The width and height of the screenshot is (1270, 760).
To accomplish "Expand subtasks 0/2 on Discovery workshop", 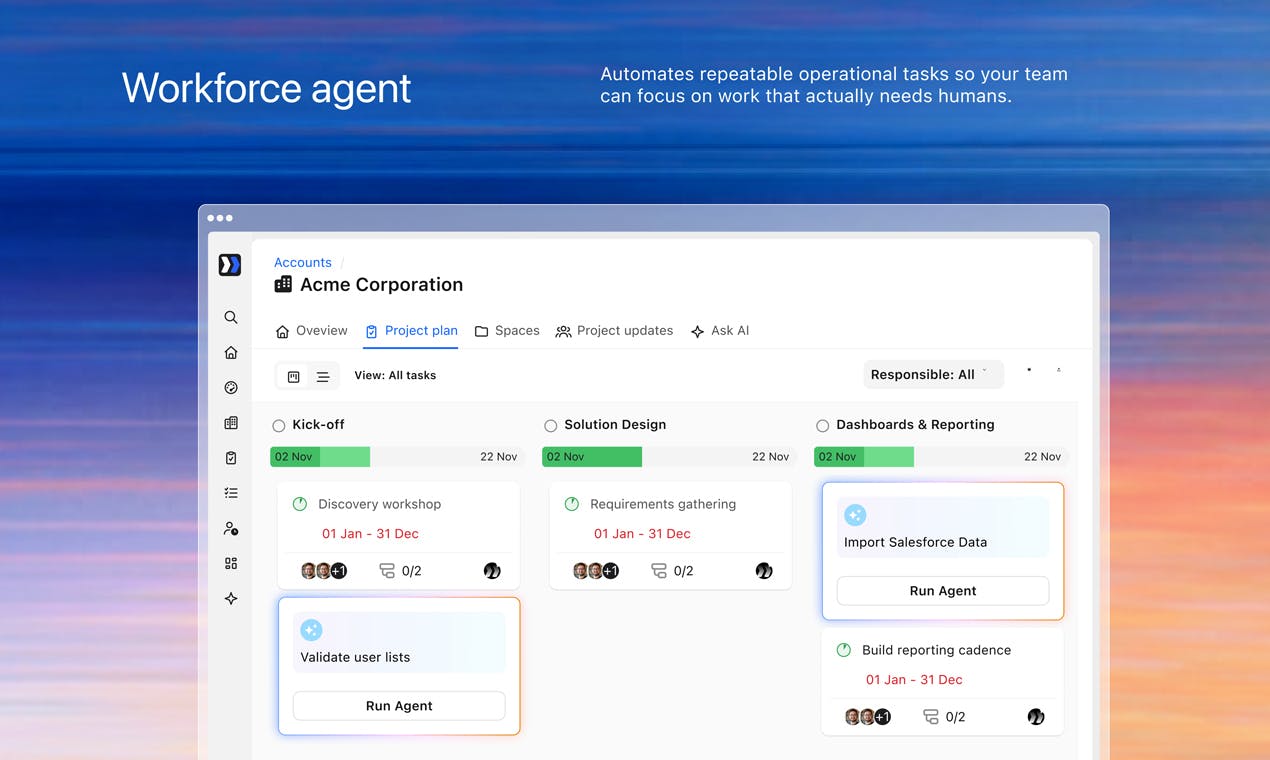I will pyautogui.click(x=401, y=571).
